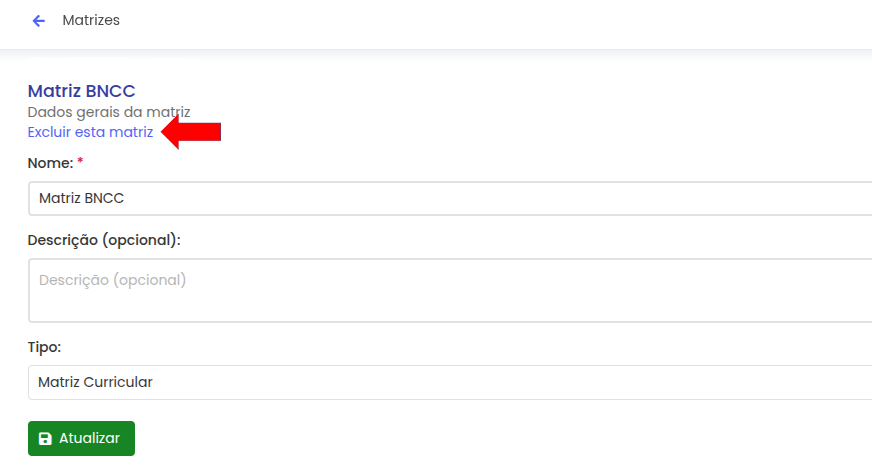
Task: Click the 'Descrição (opcional):' field label
Action: (103, 241)
